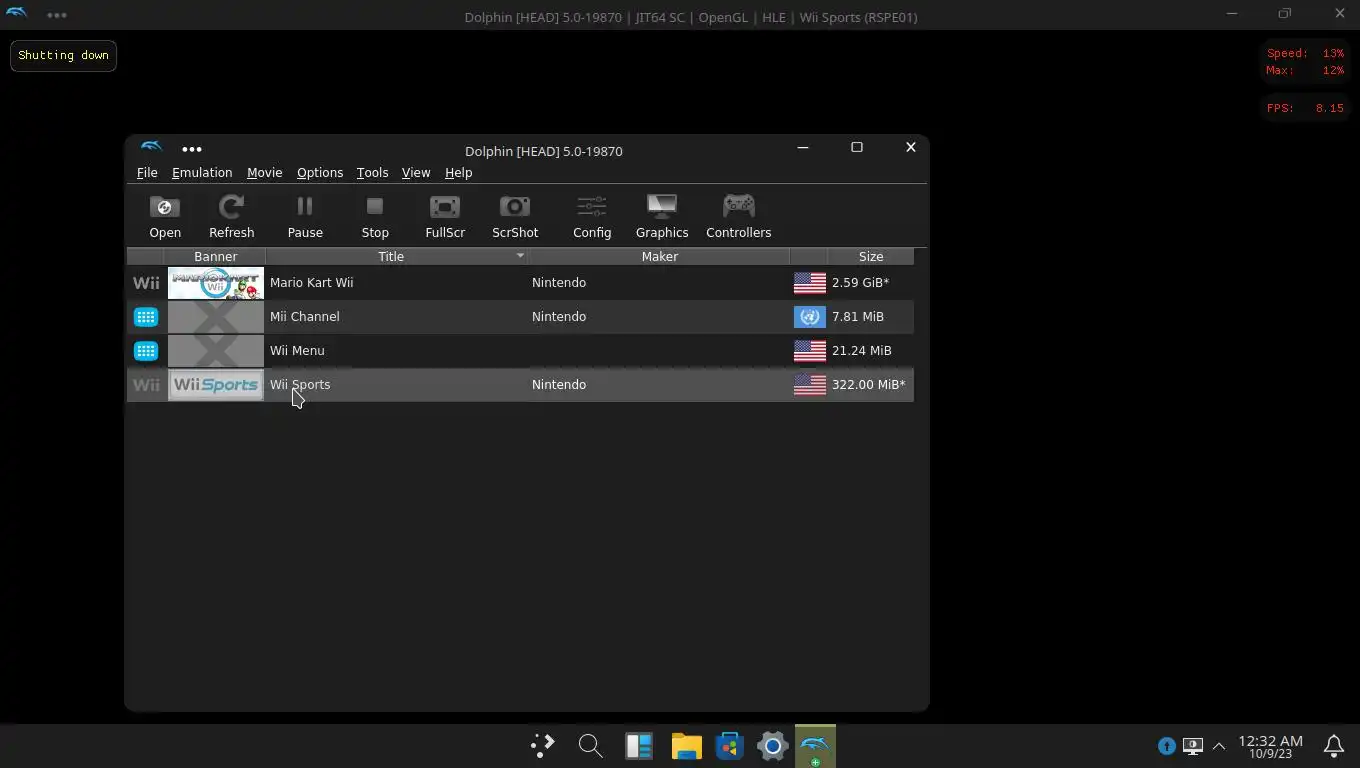Click the UN world flag in Mii Channel row
The image size is (1360, 768).
[x=810, y=317]
